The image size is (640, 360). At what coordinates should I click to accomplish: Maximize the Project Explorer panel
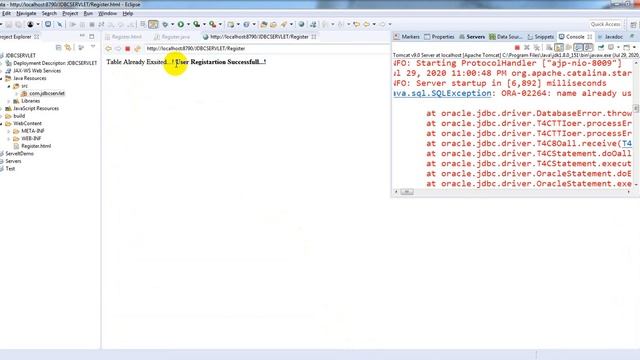pos(92,36)
